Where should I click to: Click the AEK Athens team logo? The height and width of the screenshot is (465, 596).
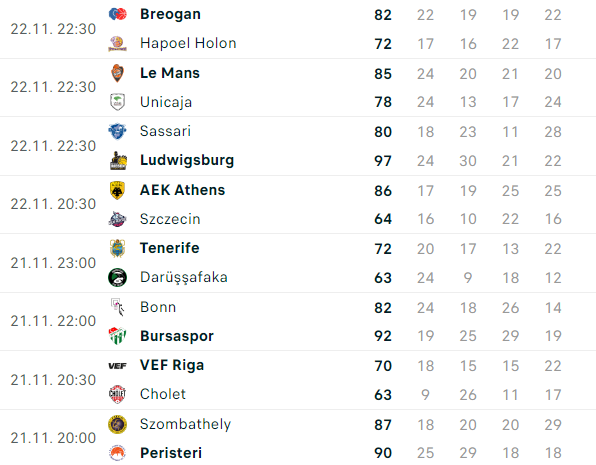pos(117,190)
